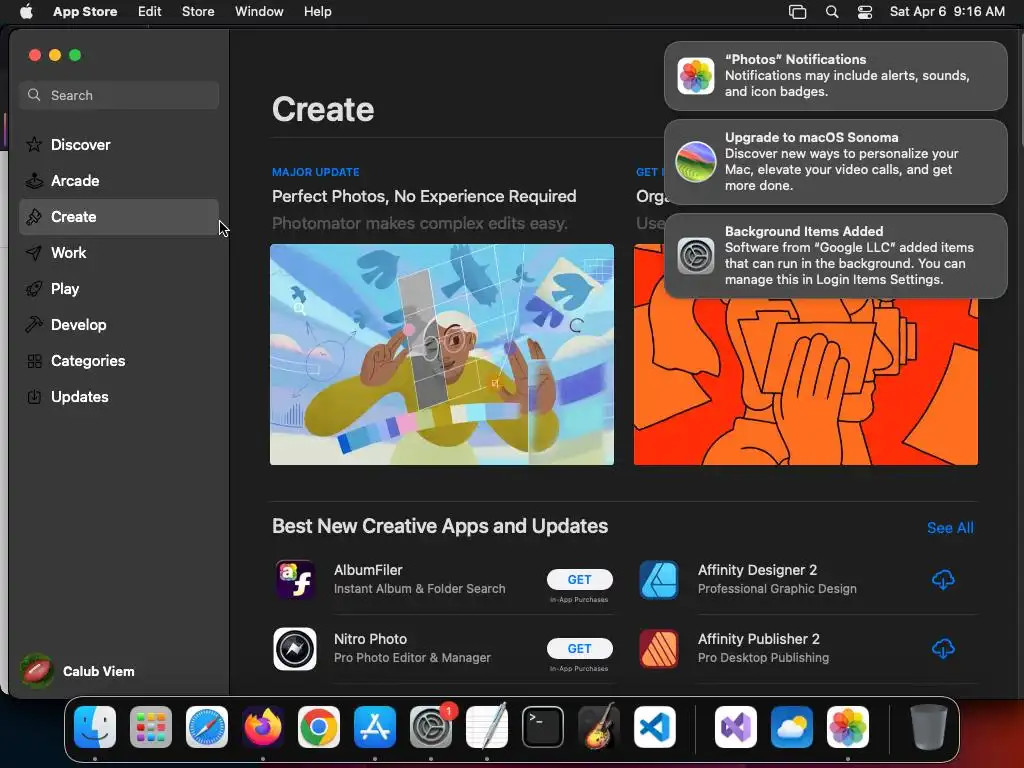Open System Settings from the Dock
This screenshot has width=1024, height=768.
[431, 727]
